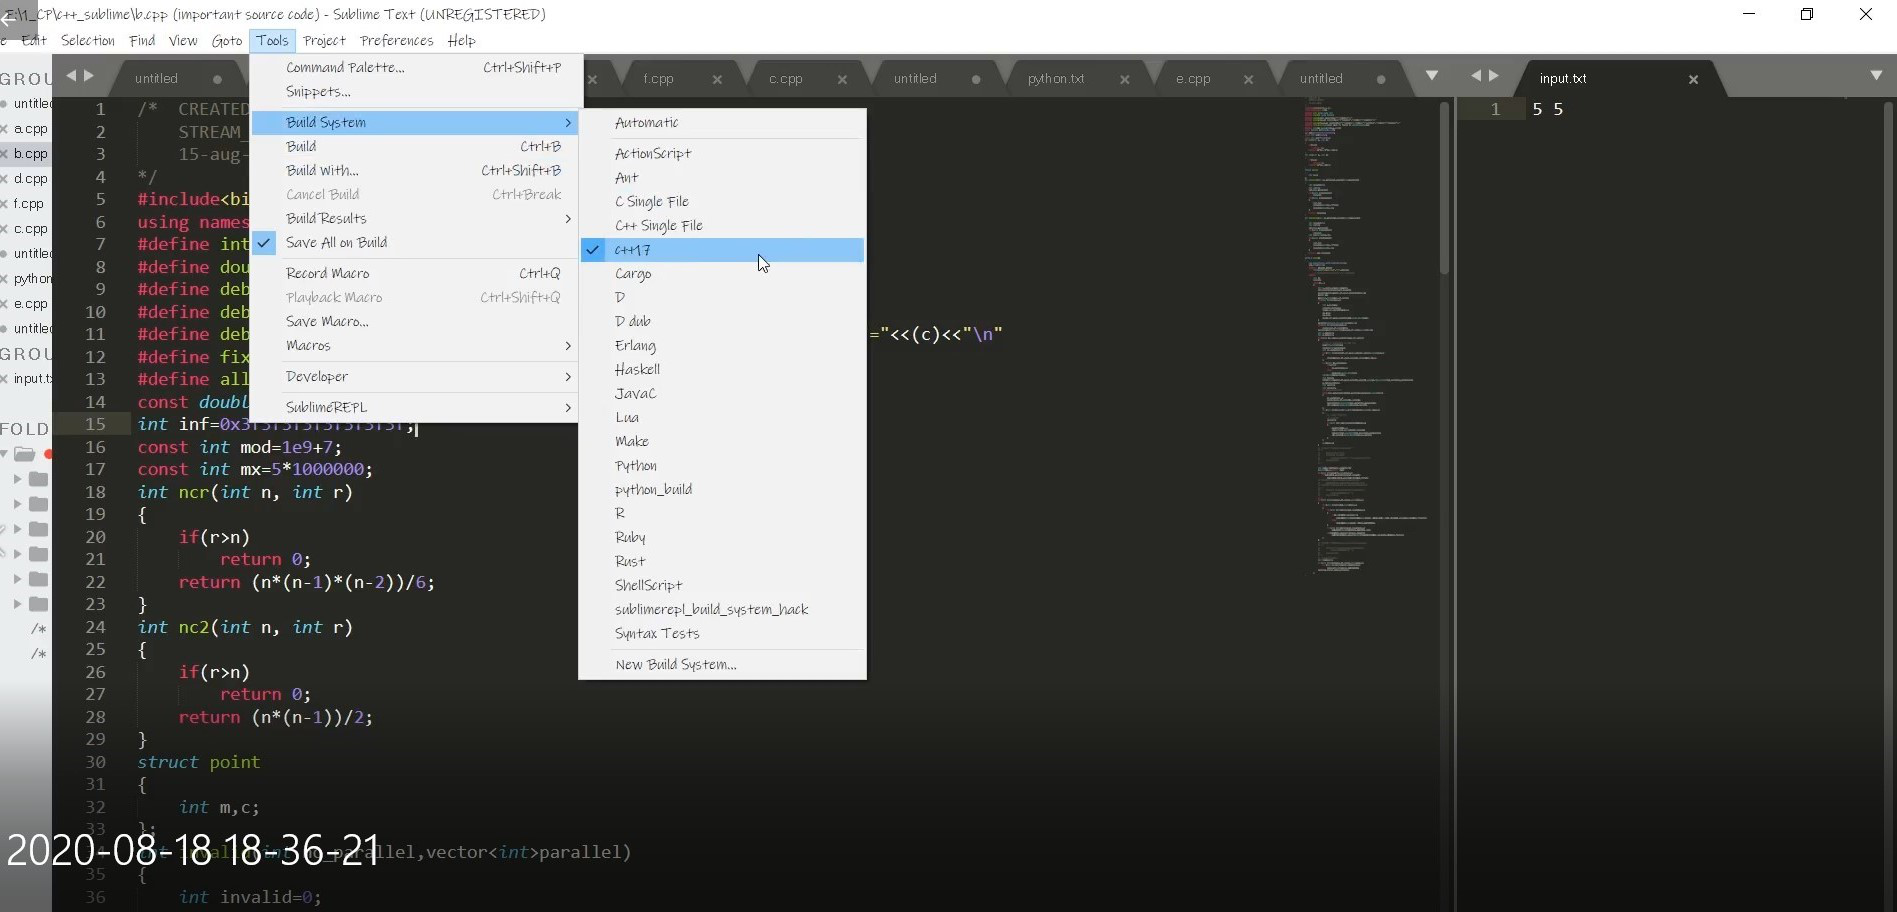Viewport: 1897px width, 912px height.
Task: Open the Selection menu
Action: point(88,40)
